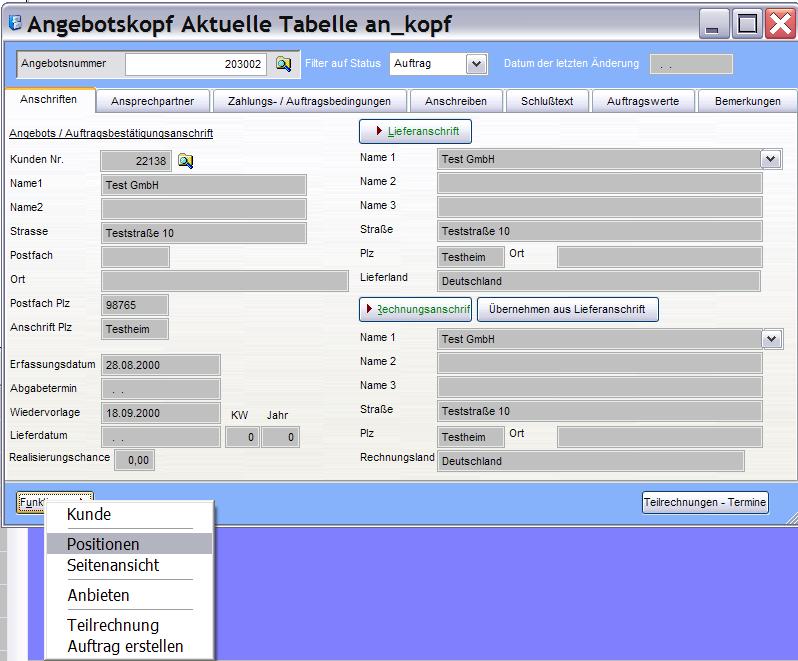Click the KW field
This screenshot has width=798, height=661.
coord(242,437)
